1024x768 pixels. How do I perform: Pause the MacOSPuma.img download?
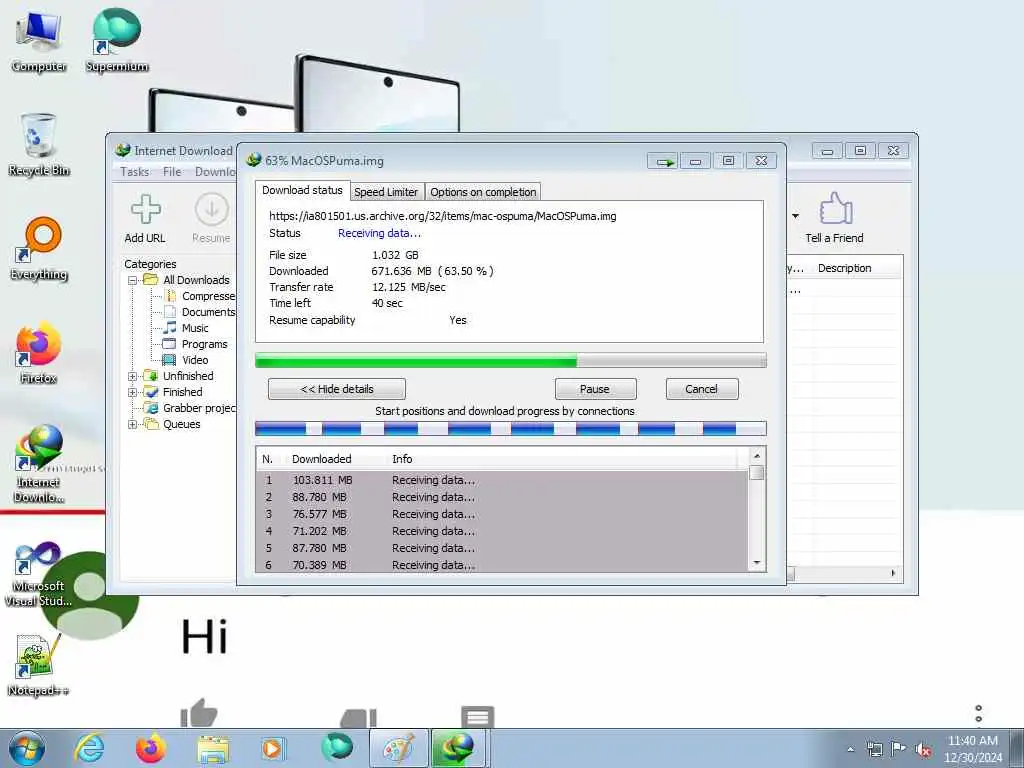tap(595, 389)
